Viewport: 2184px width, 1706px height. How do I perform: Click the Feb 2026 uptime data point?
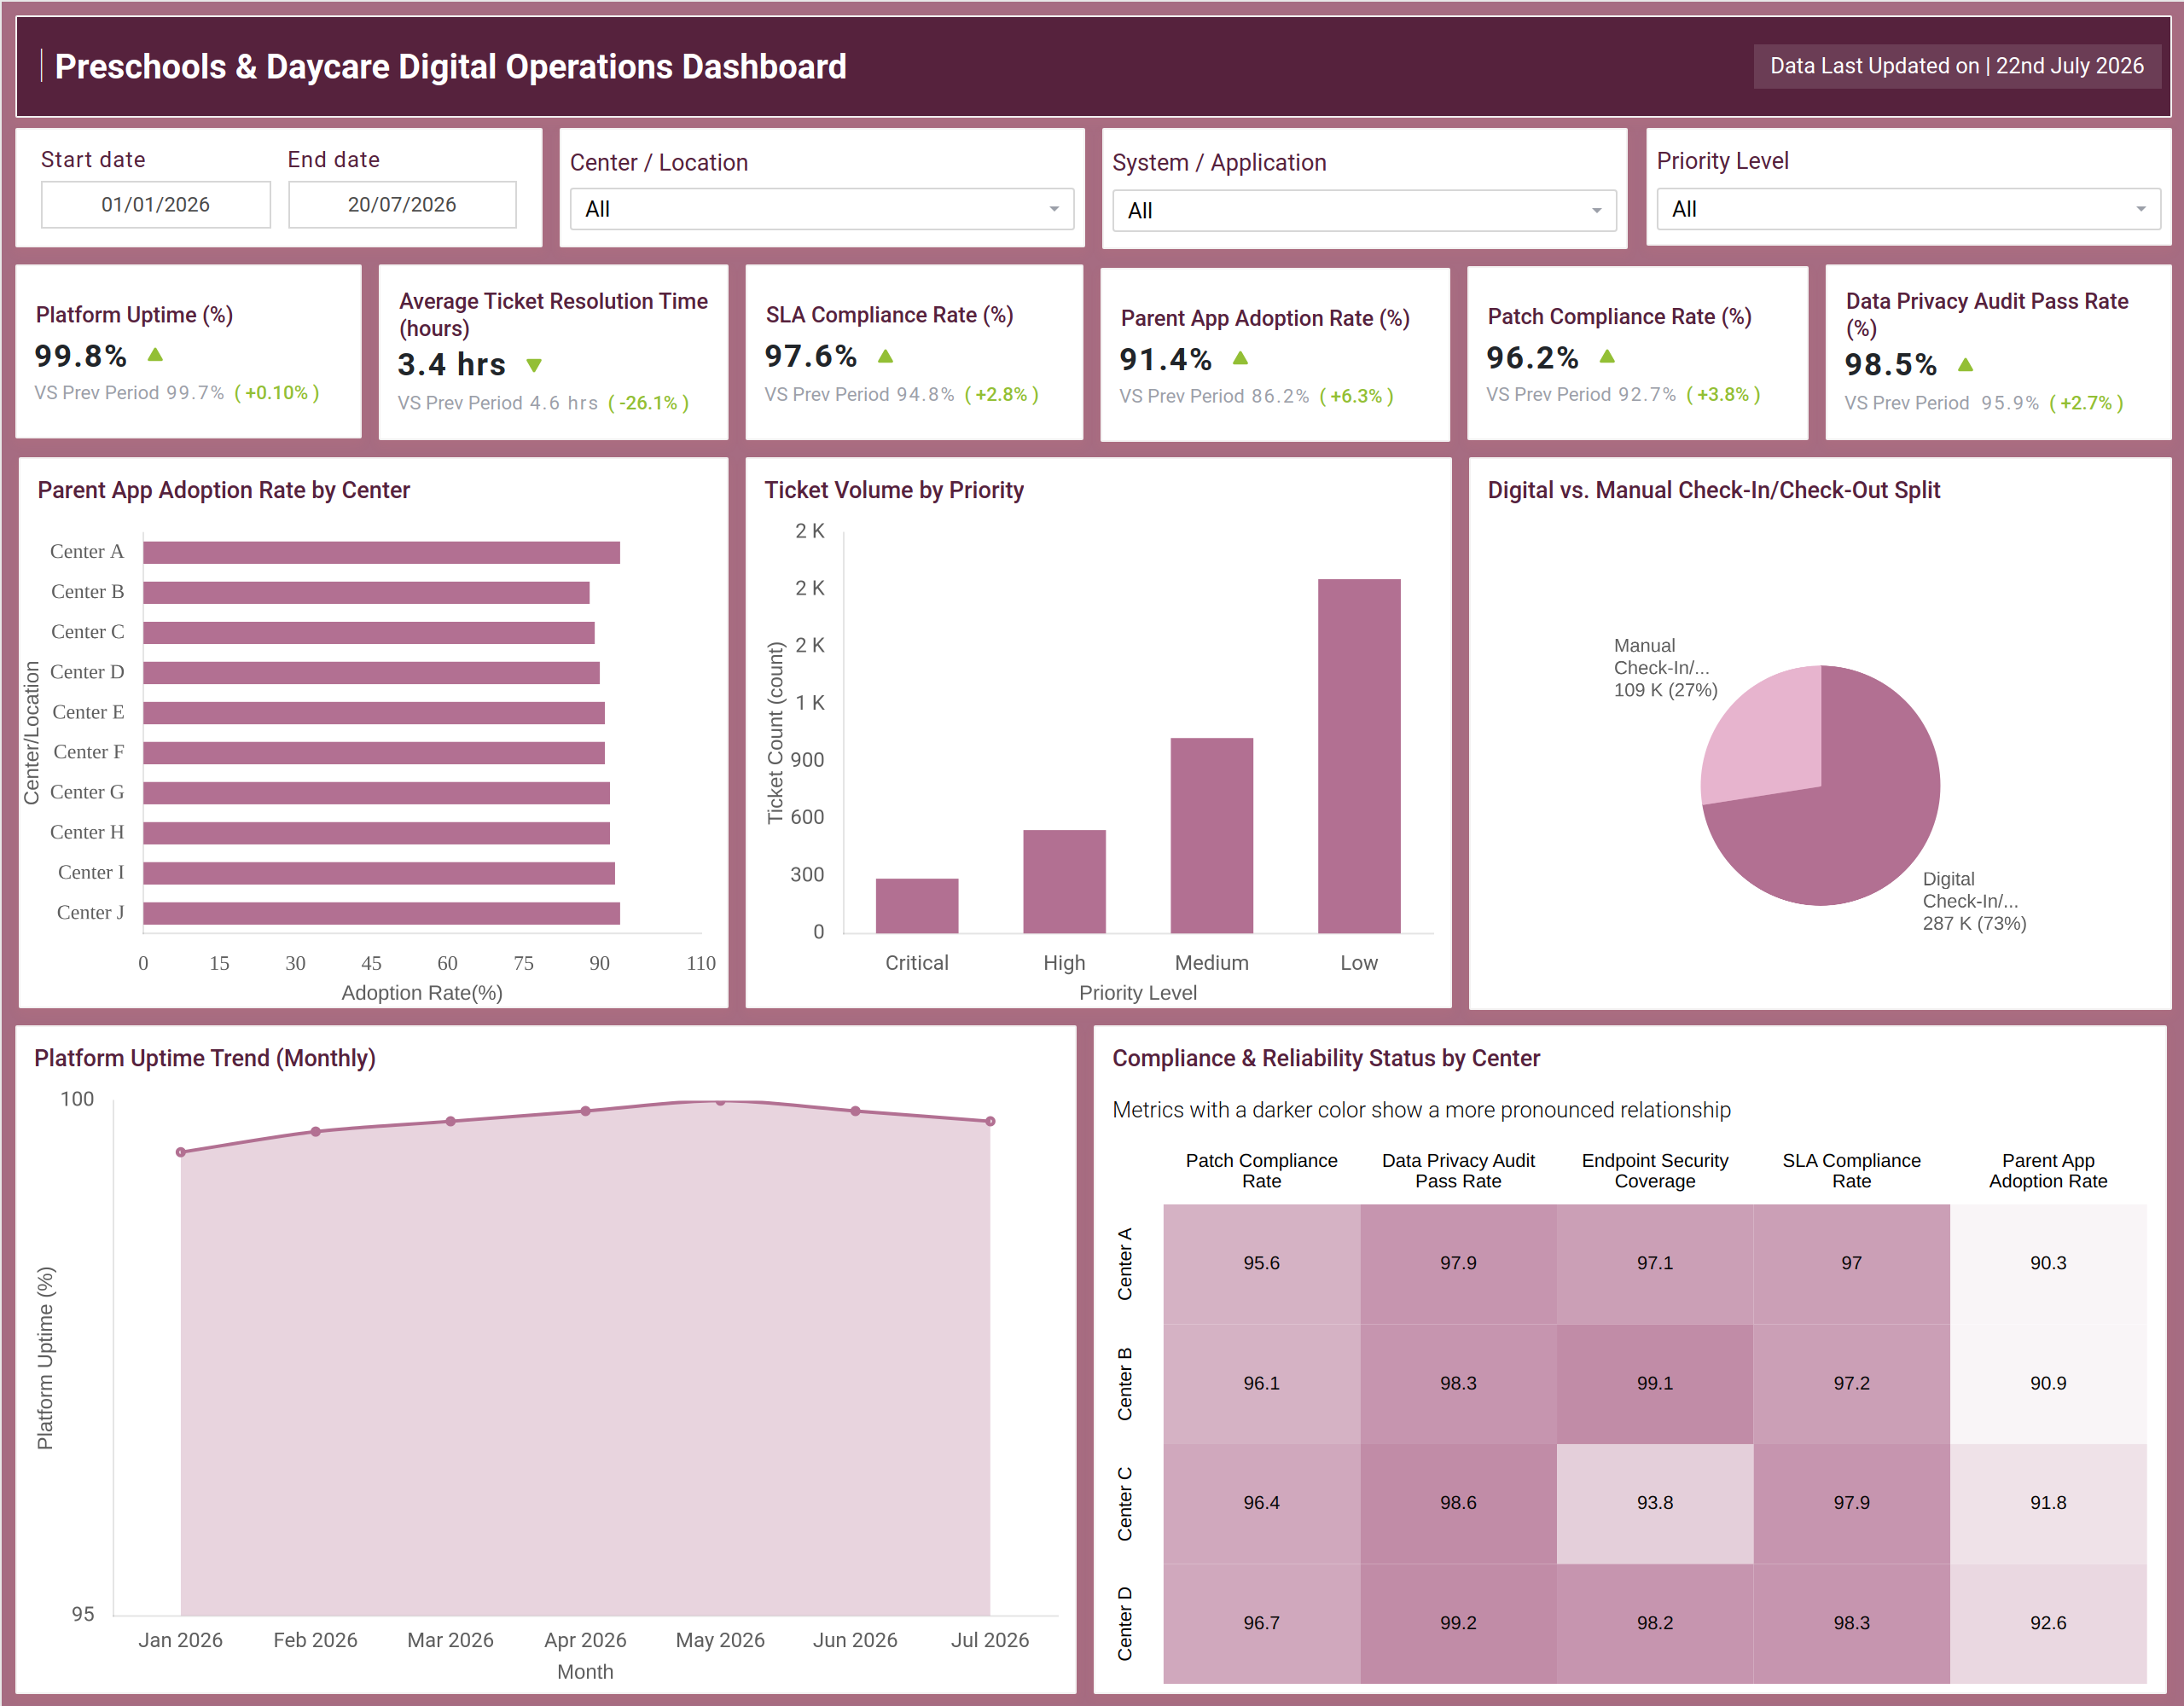point(316,1131)
